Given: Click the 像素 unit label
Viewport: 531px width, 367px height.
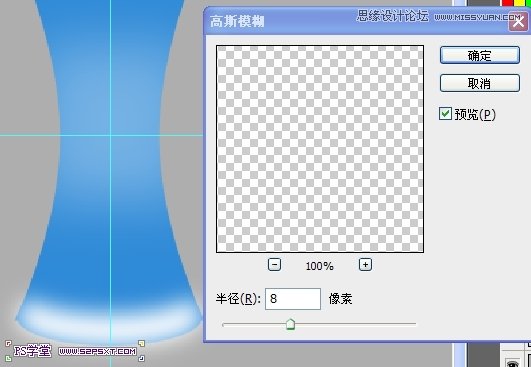Looking at the screenshot, I should (x=340, y=299).
